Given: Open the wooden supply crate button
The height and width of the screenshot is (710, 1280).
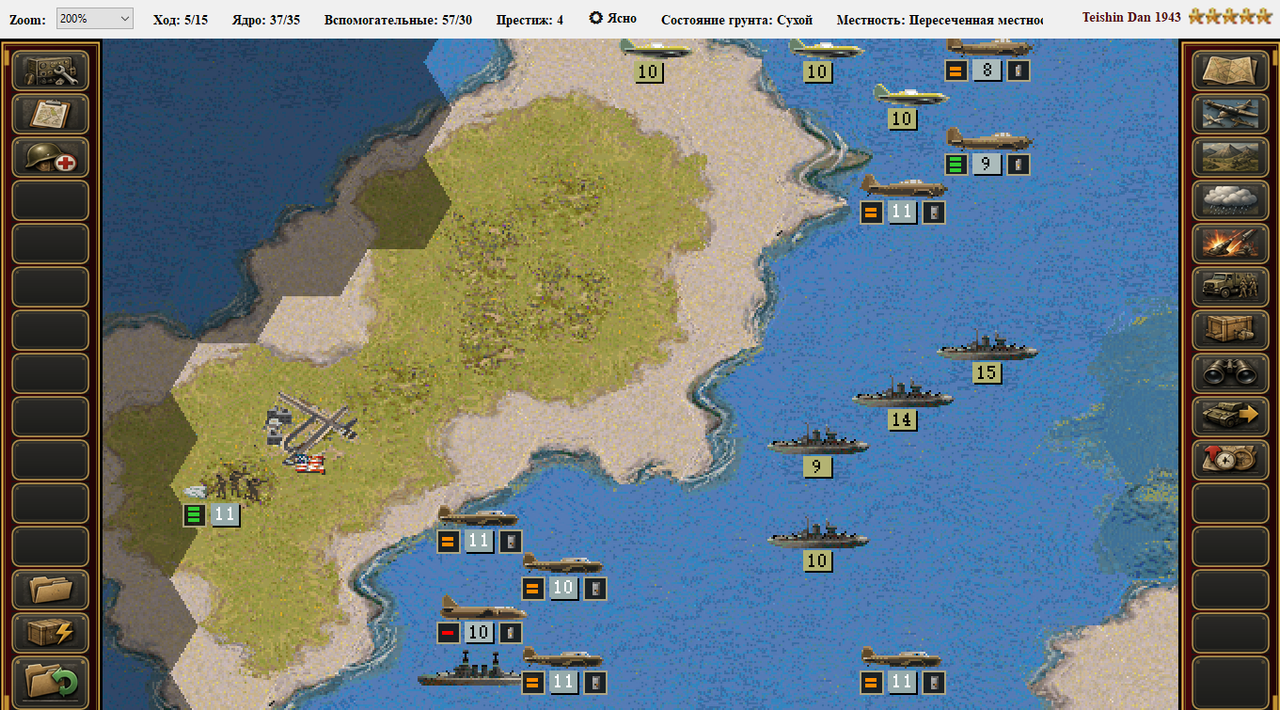Looking at the screenshot, I should click(x=1230, y=330).
